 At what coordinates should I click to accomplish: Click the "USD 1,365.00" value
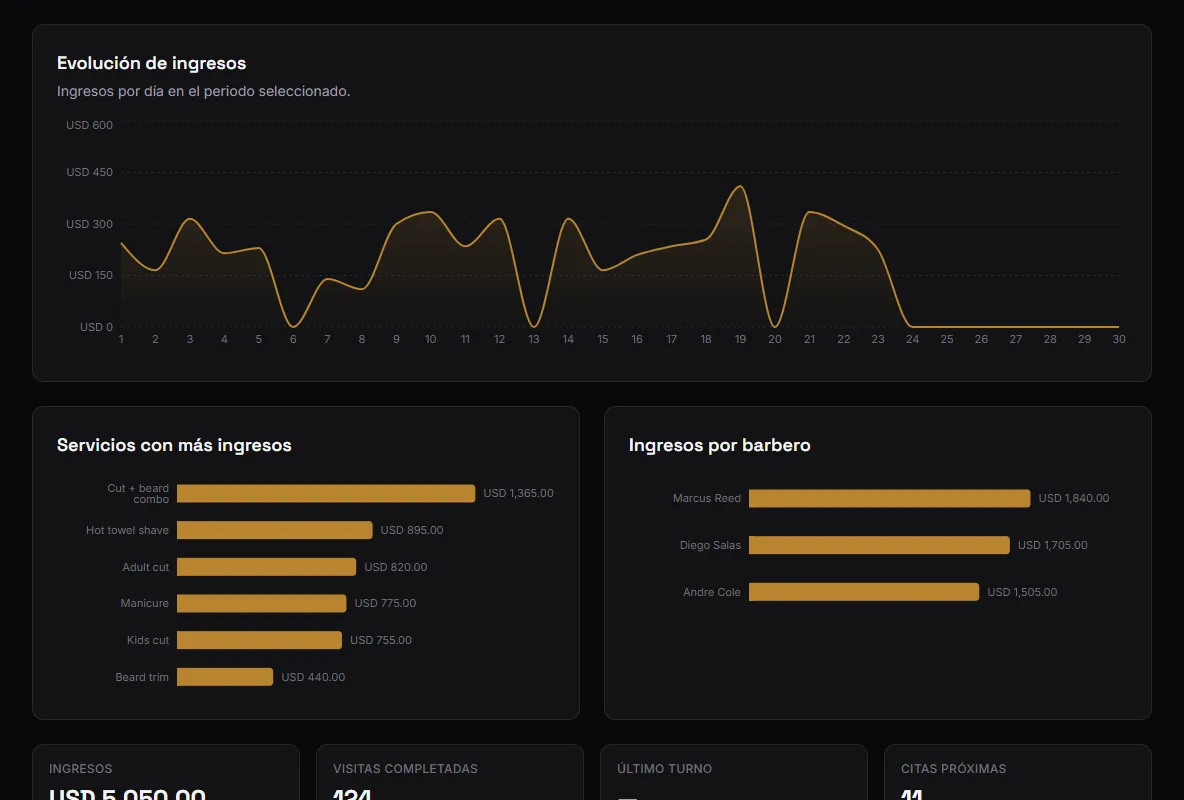[x=519, y=493]
